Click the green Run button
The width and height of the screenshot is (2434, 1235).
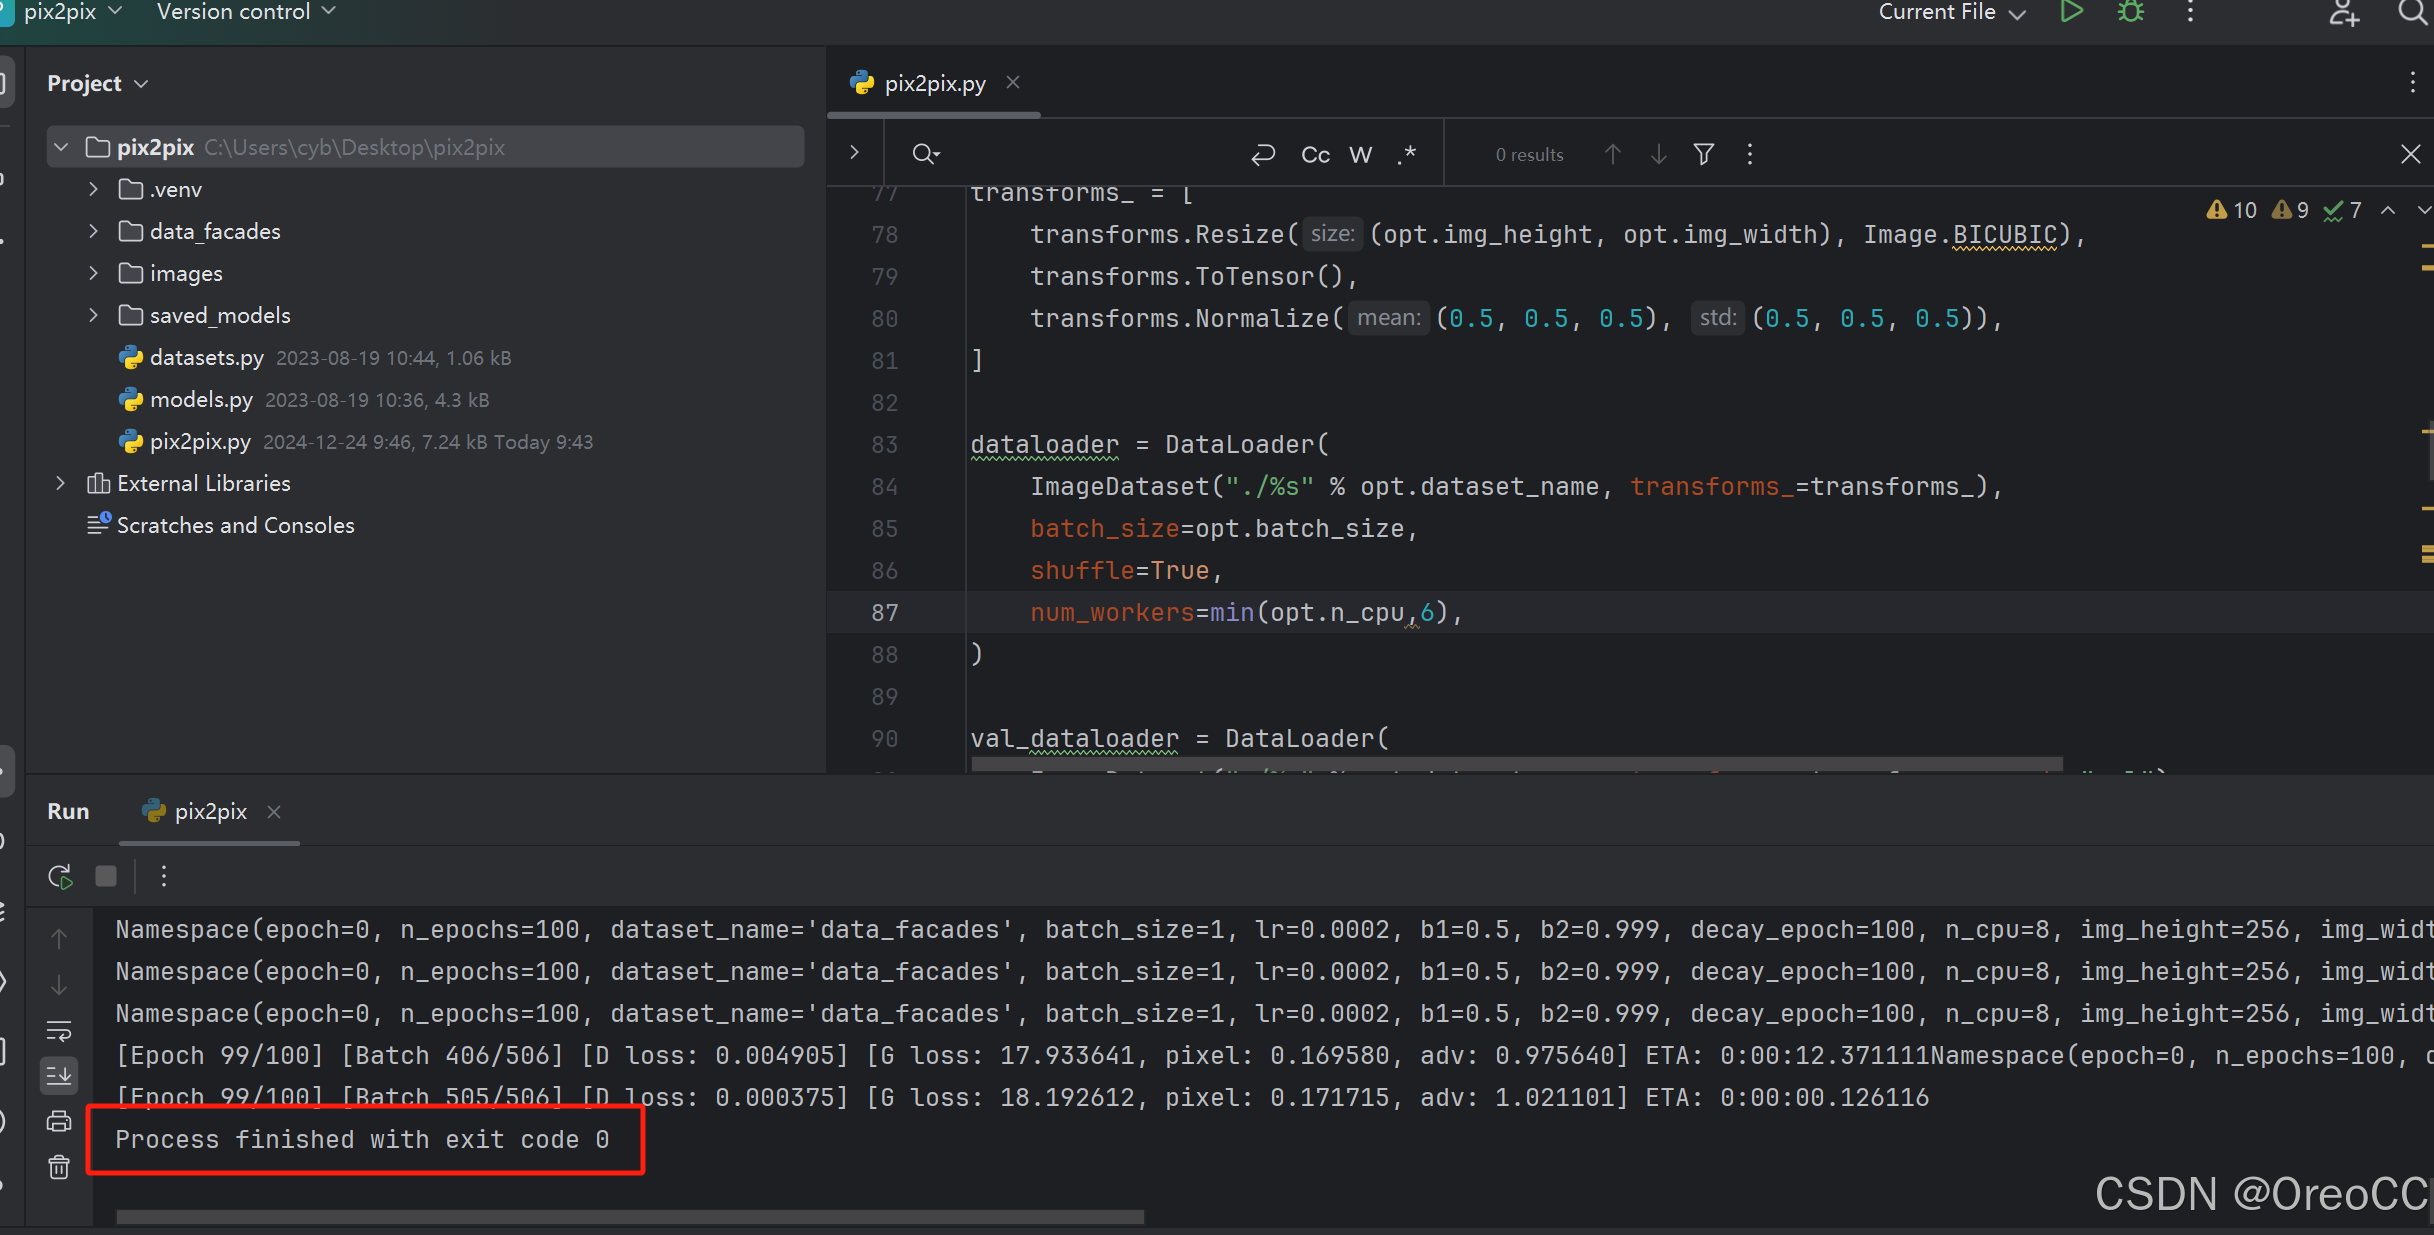click(x=2071, y=12)
